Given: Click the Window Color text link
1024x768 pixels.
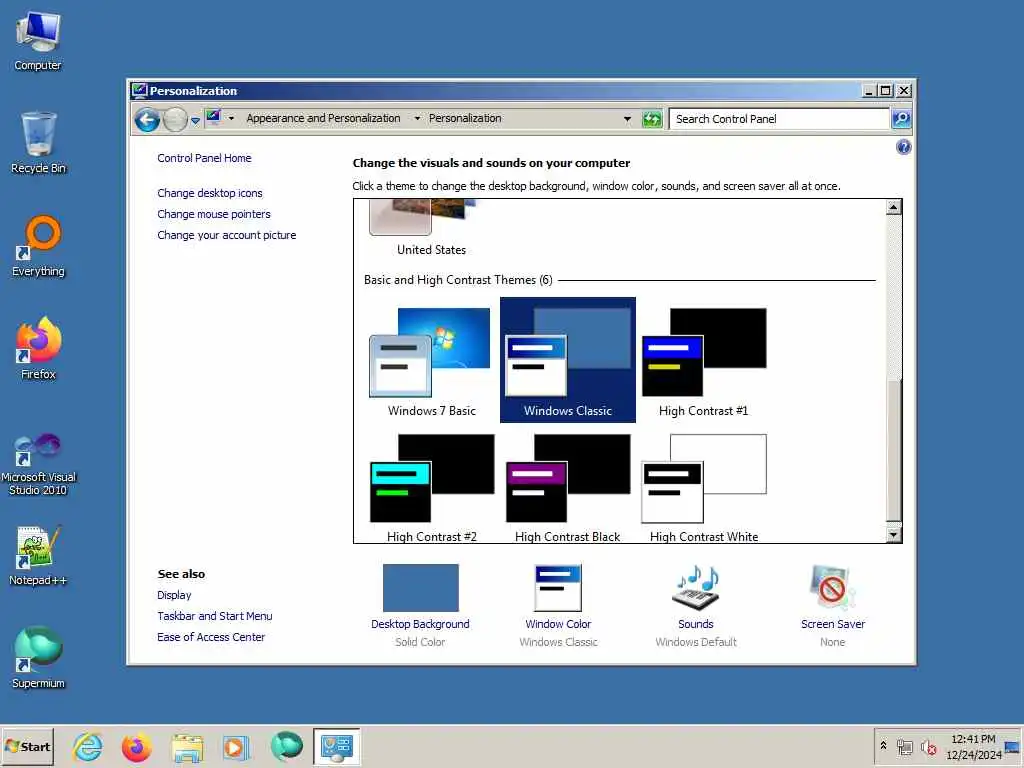Looking at the screenshot, I should (x=558, y=624).
